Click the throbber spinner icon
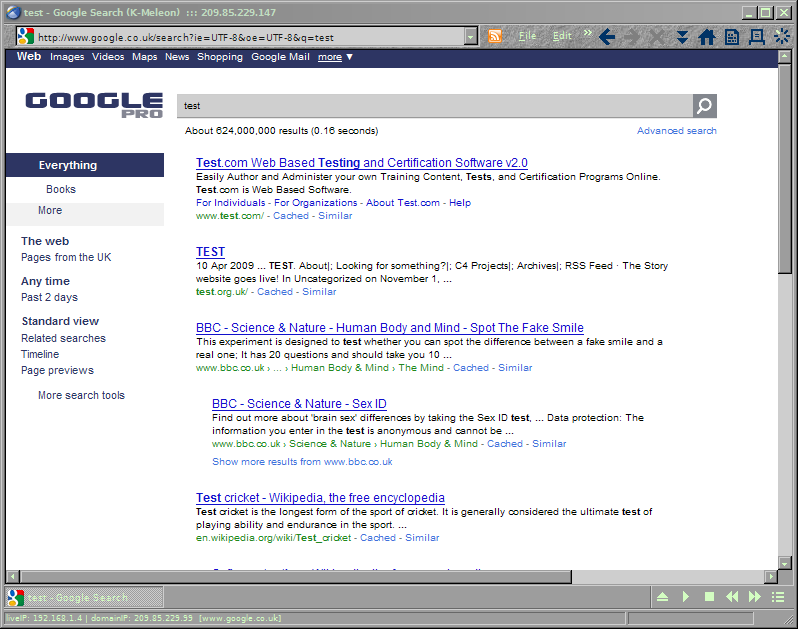 pos(782,37)
